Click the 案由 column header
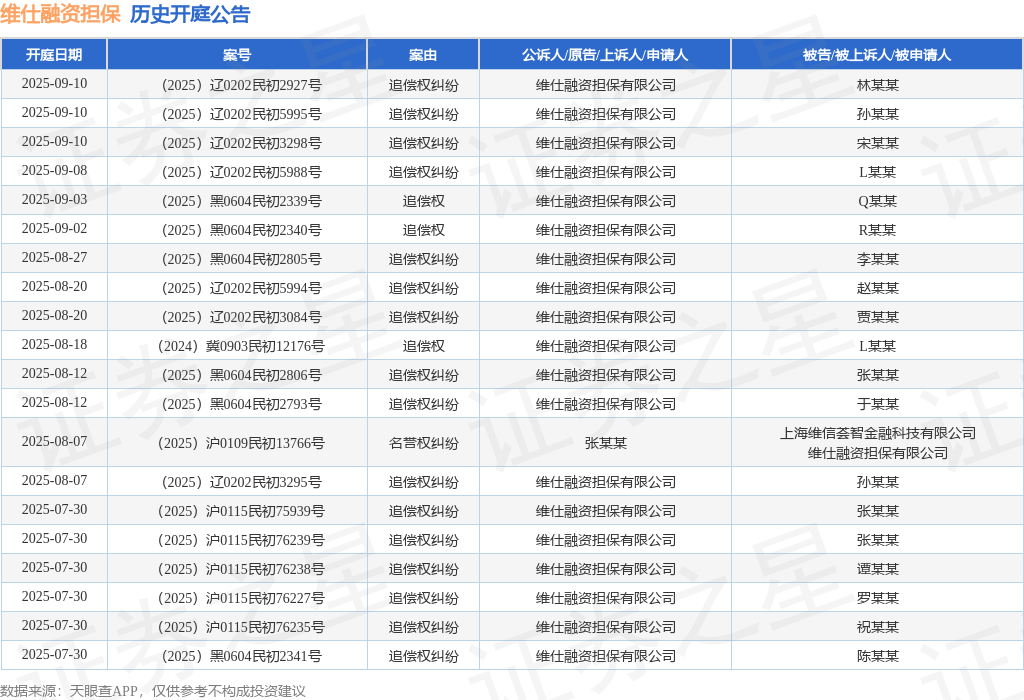 click(423, 55)
